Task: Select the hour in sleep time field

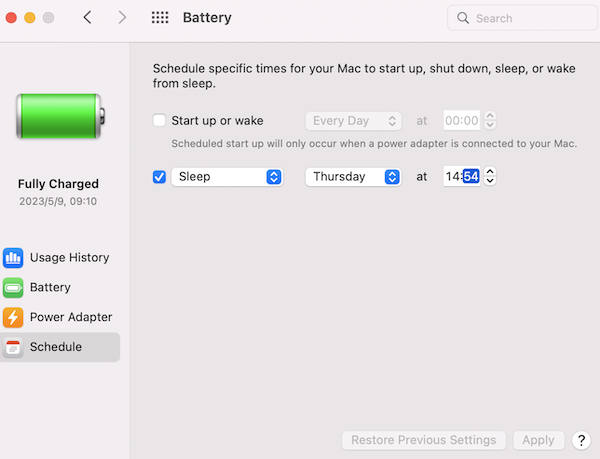Action: (x=453, y=177)
